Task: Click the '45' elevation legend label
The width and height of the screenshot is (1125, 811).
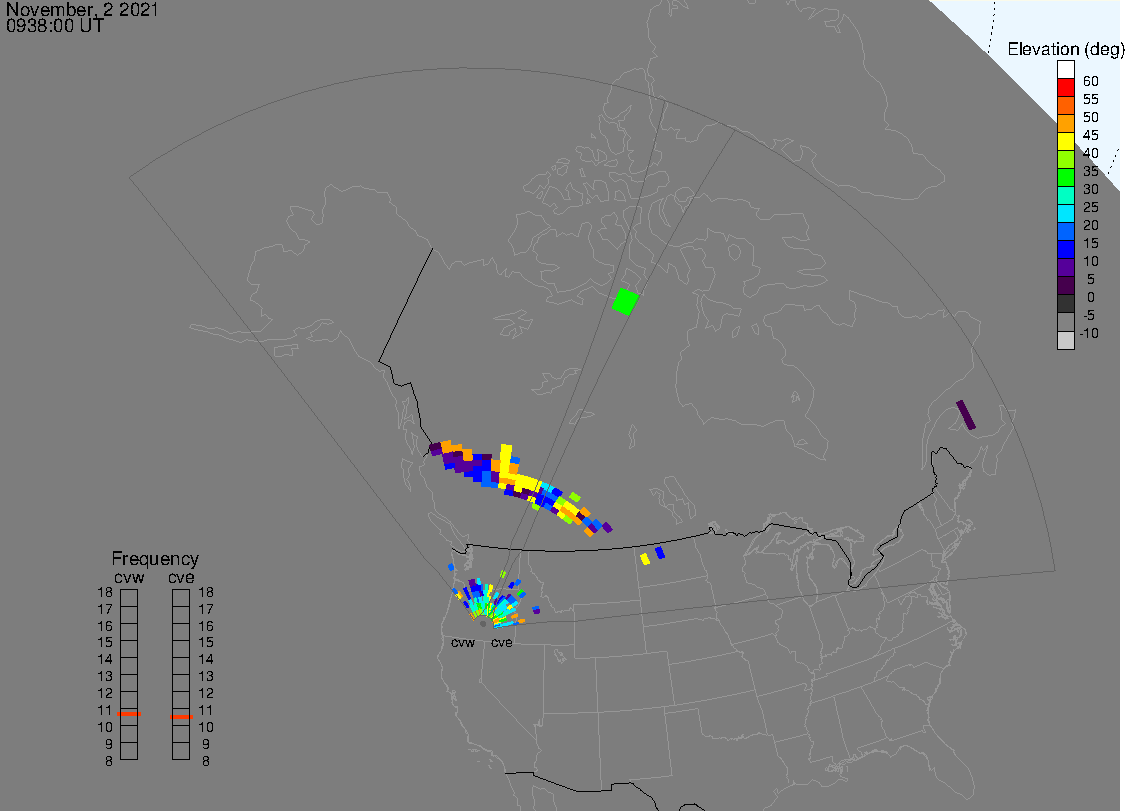Action: (x=1091, y=135)
